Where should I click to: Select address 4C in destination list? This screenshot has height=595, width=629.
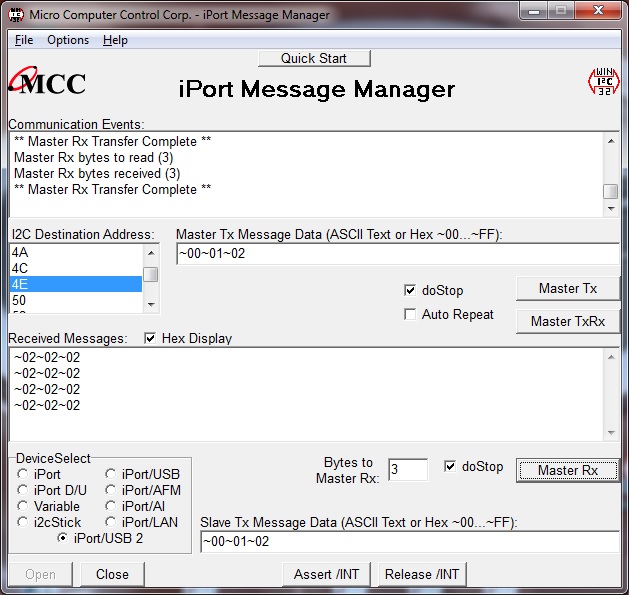point(76,268)
